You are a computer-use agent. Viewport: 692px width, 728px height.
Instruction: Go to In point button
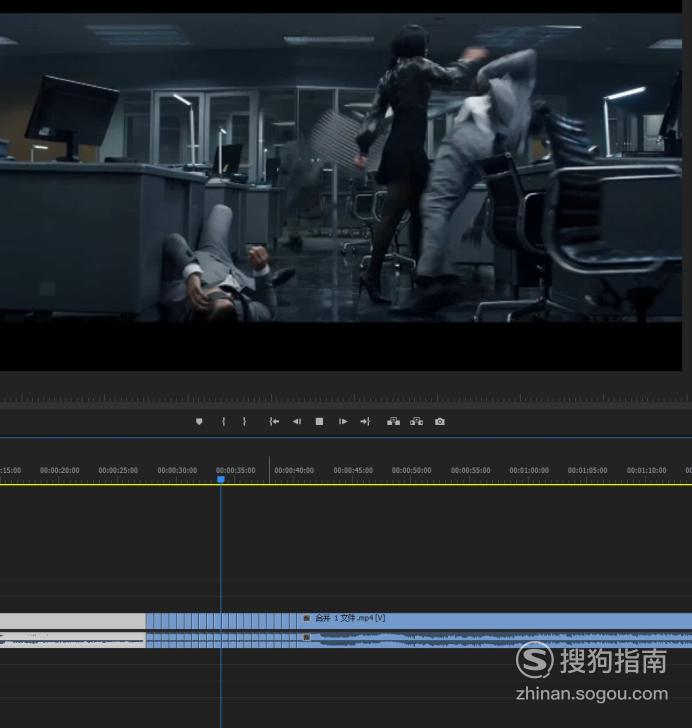pyautogui.click(x=274, y=422)
